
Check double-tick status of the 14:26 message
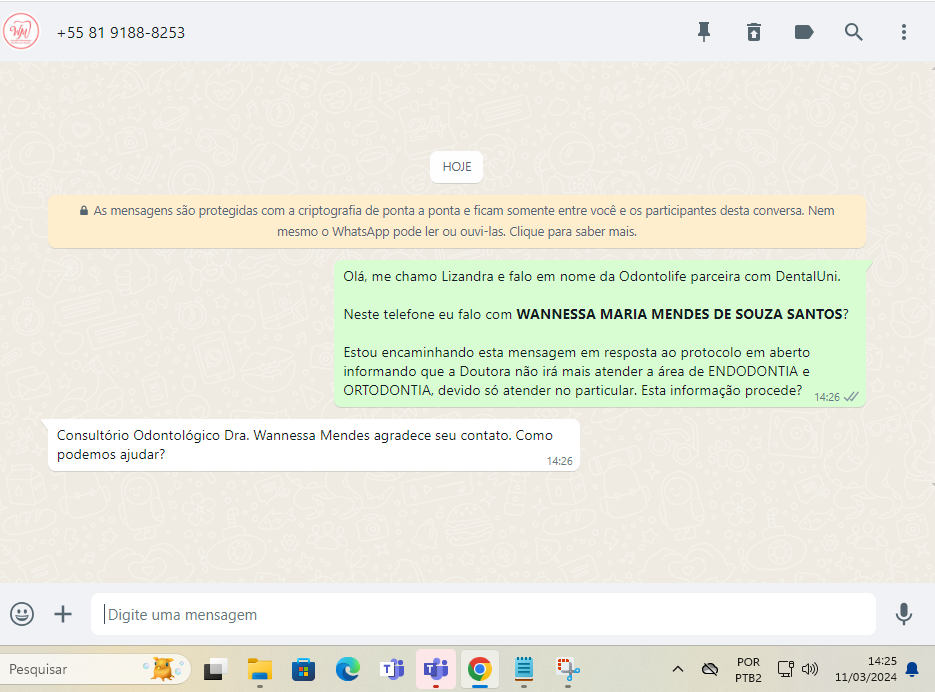click(x=852, y=397)
